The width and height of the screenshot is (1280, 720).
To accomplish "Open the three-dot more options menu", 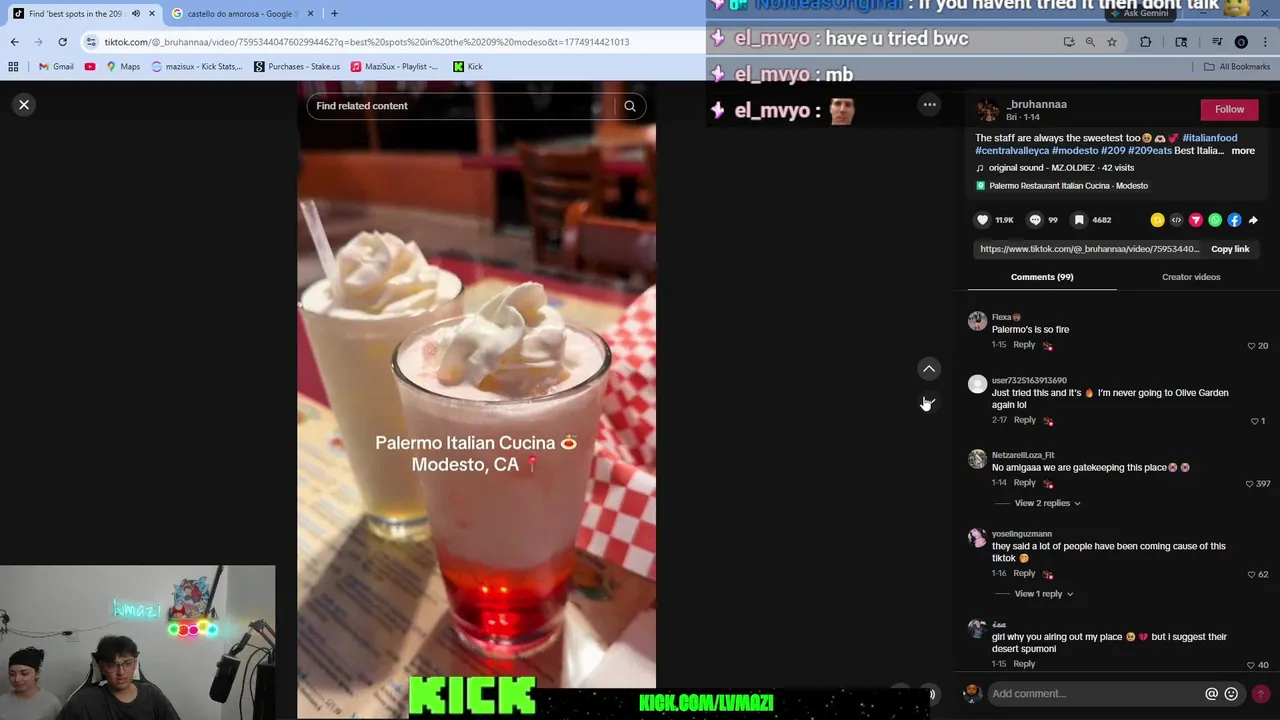I will click(929, 105).
